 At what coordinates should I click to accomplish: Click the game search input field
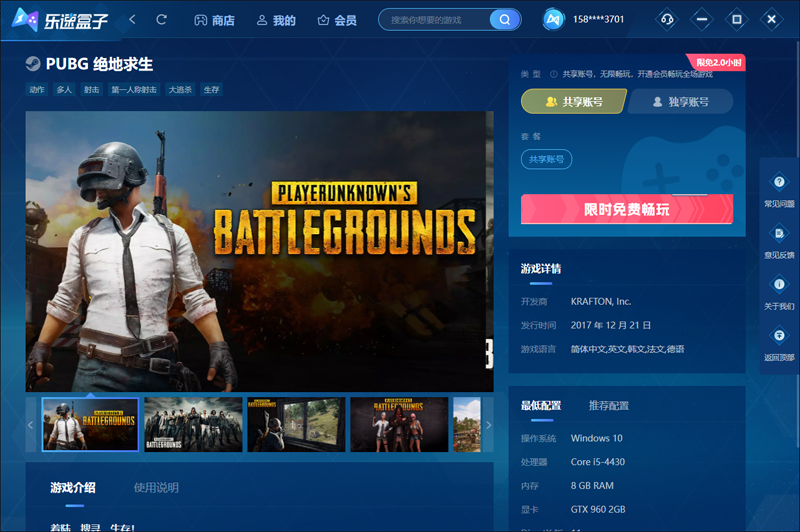(435, 20)
